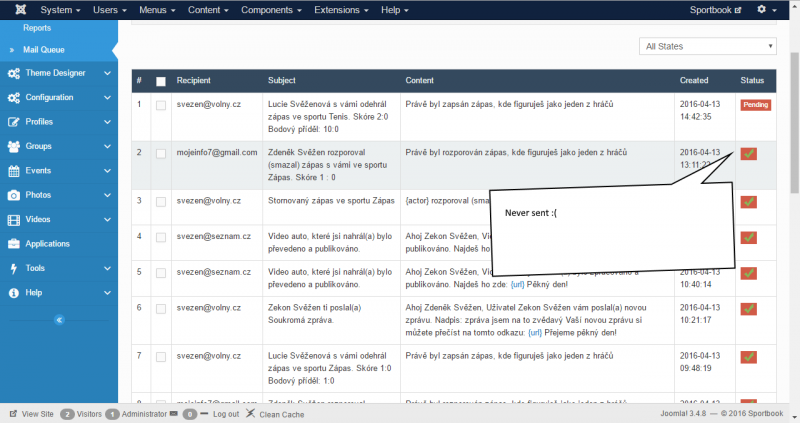The image size is (800, 423).
Task: Check the row 3 checkbox
Action: point(161,202)
